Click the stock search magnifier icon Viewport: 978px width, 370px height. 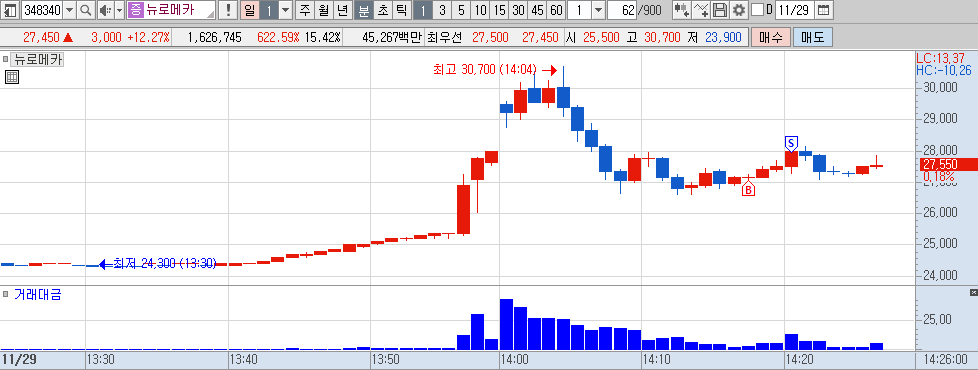click(85, 10)
